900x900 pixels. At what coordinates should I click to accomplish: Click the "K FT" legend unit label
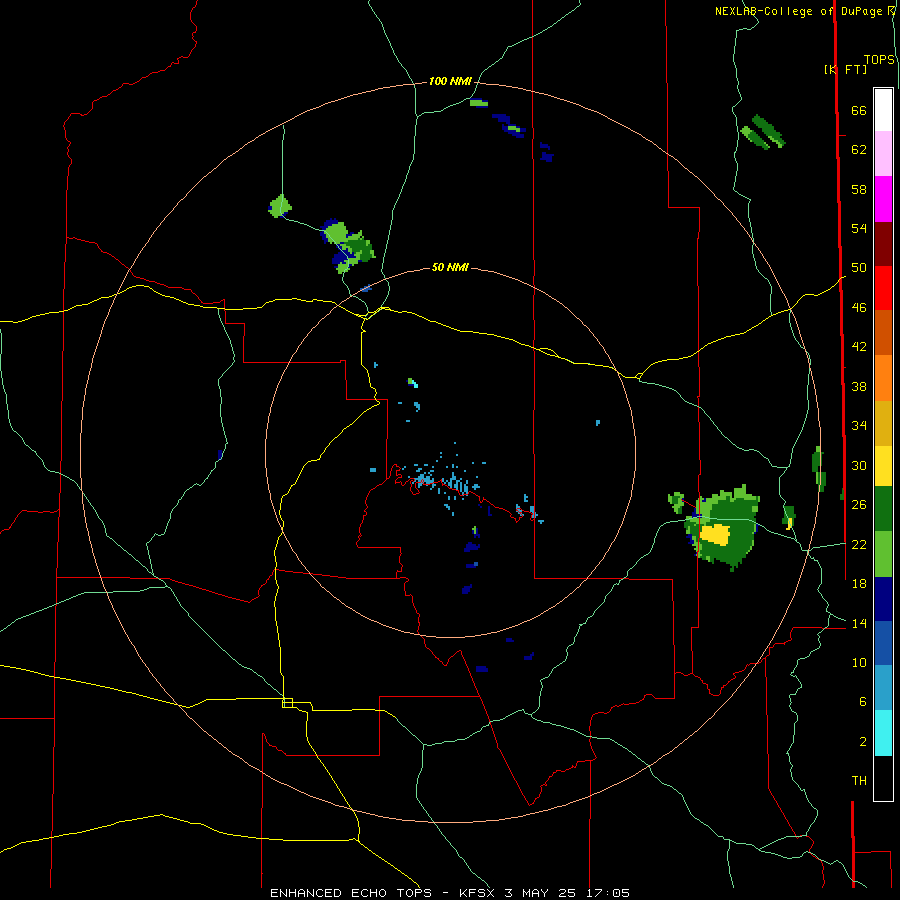[x=845, y=69]
